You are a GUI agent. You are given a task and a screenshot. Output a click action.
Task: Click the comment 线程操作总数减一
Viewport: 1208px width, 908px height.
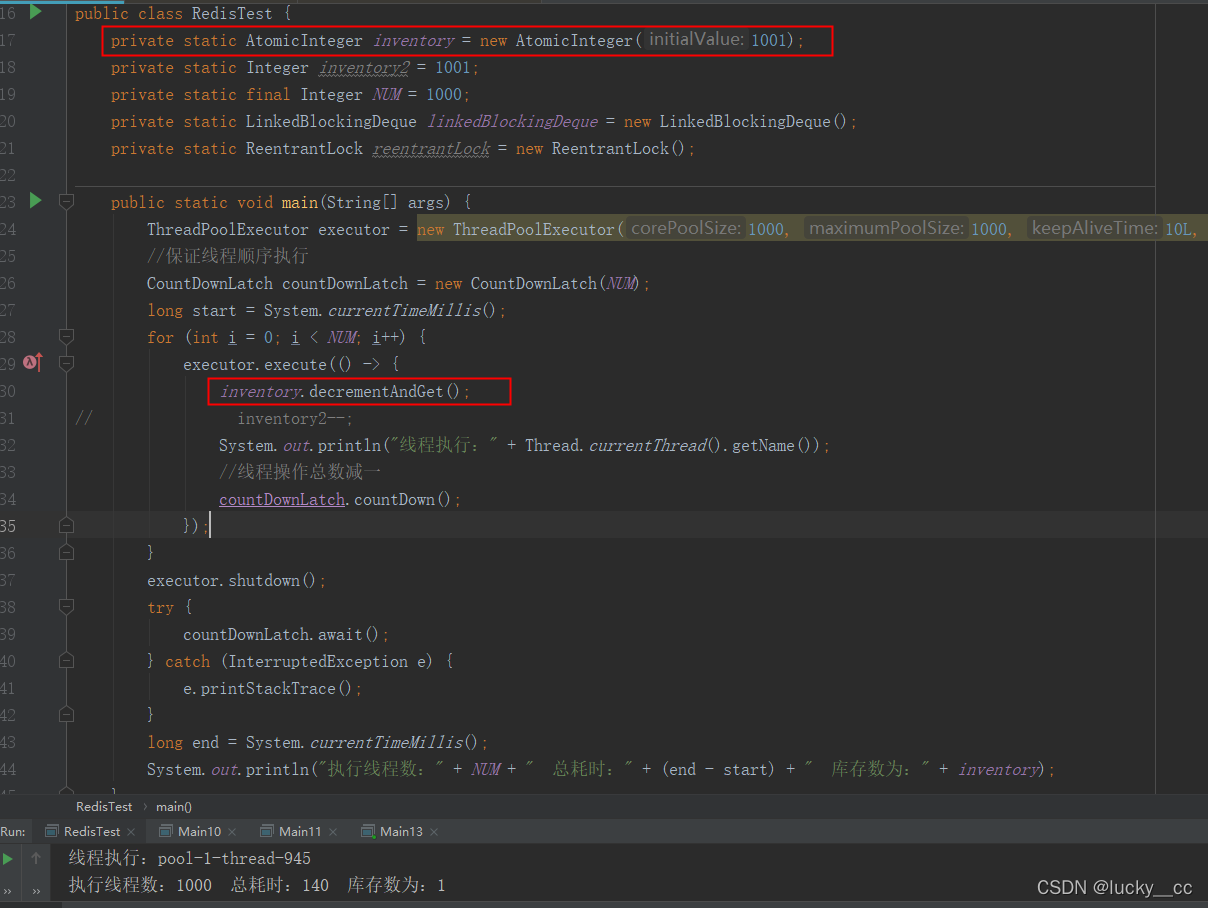[300, 472]
